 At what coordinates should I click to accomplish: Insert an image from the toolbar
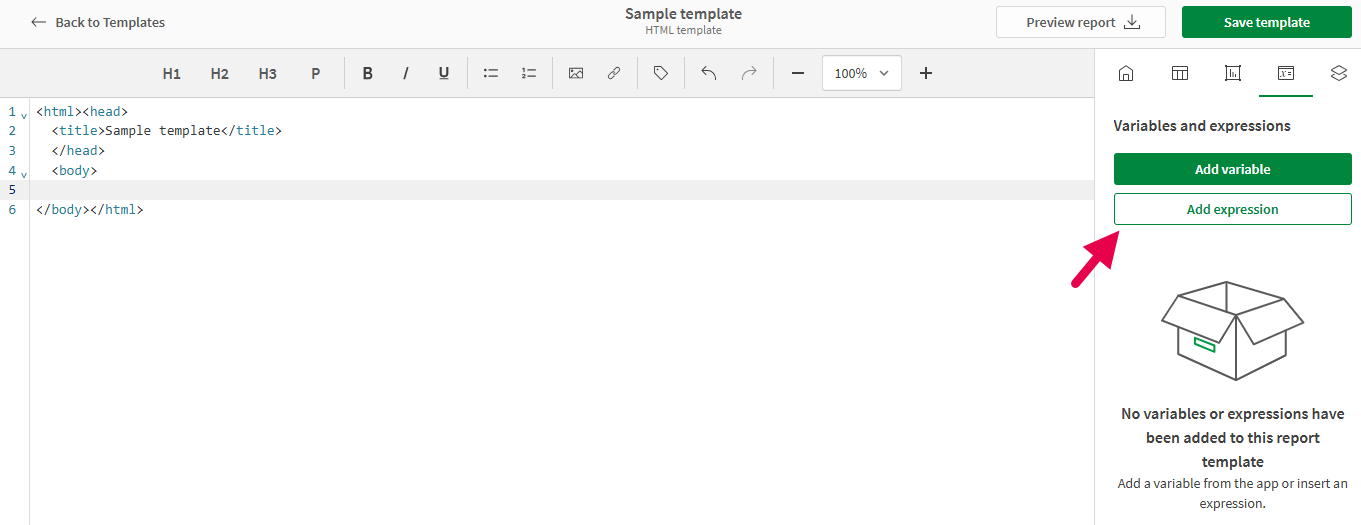tap(576, 73)
